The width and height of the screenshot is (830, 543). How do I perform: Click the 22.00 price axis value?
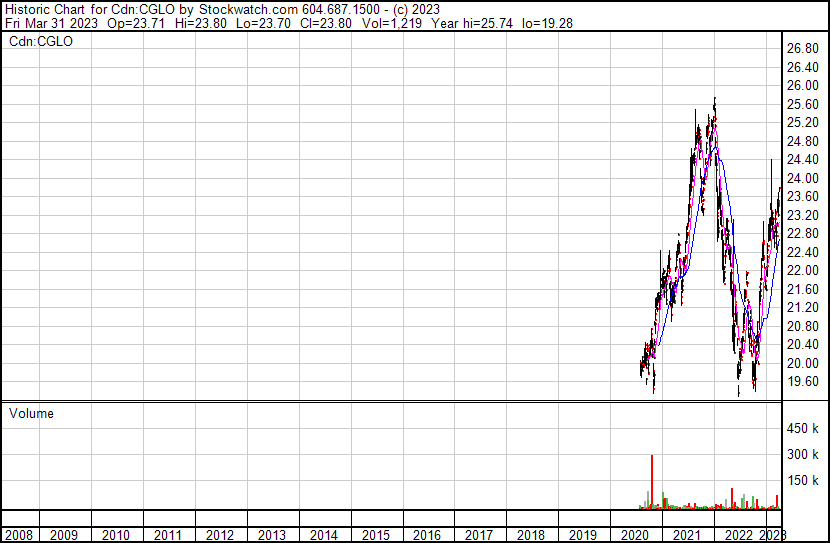(803, 271)
